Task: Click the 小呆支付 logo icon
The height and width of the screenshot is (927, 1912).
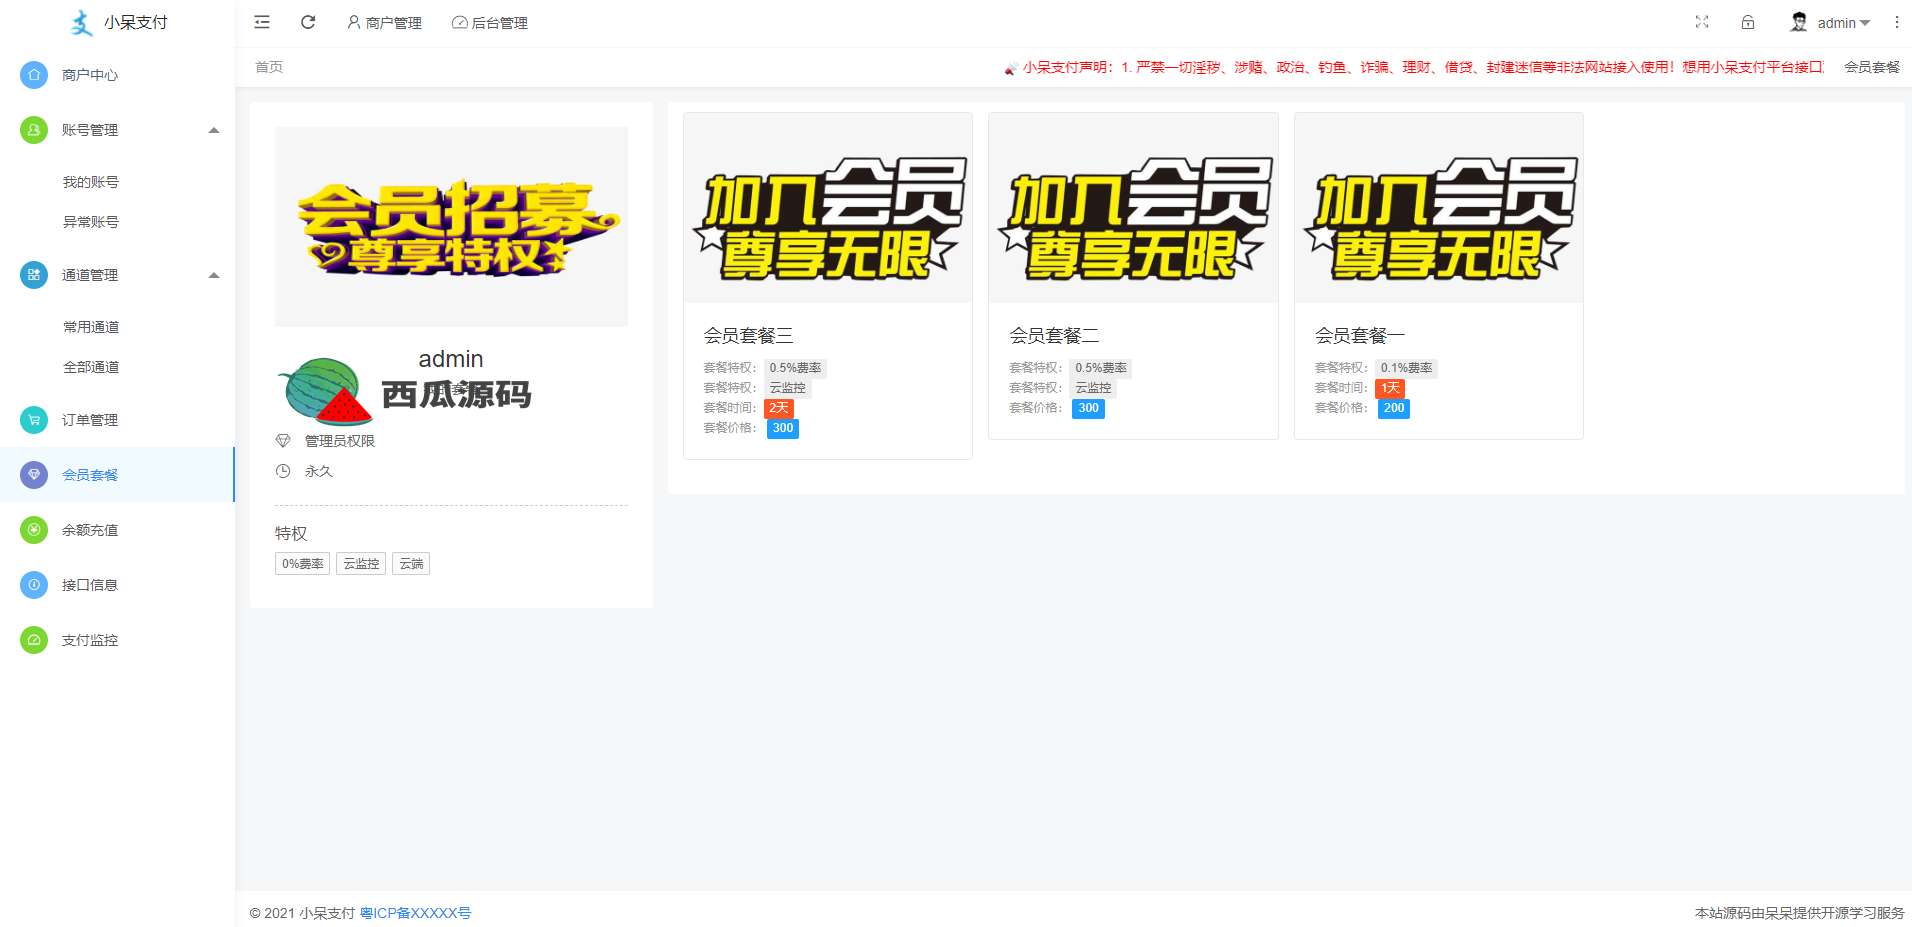Action: tap(81, 22)
